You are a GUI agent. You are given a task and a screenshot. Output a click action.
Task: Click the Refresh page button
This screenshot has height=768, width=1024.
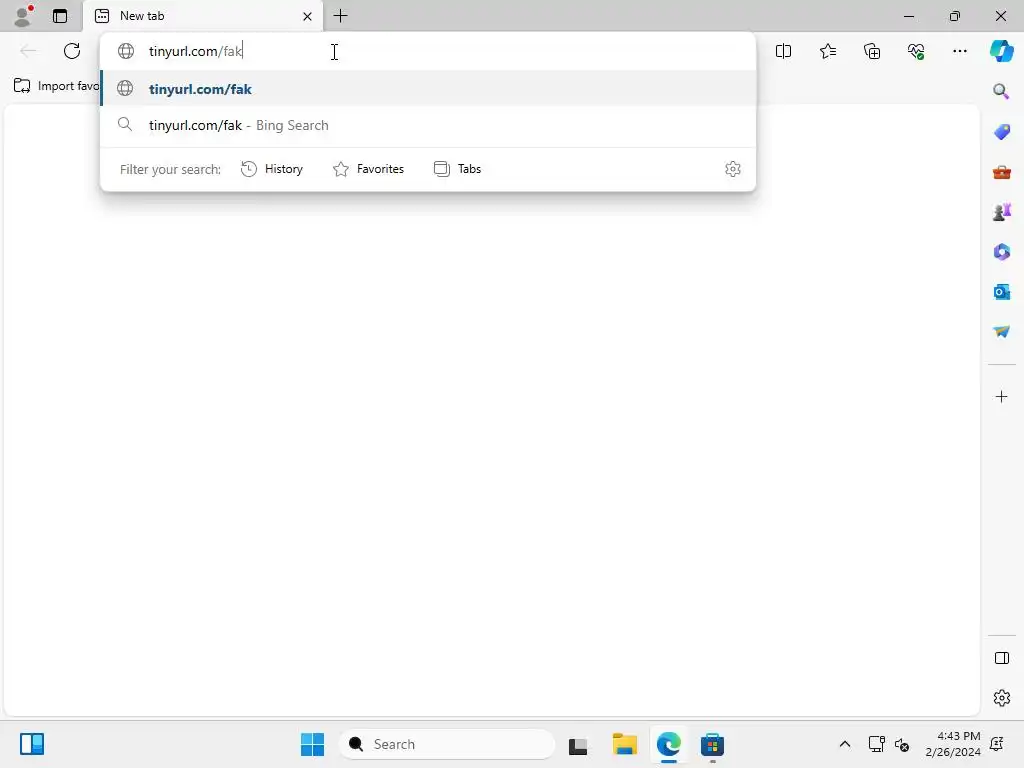[72, 51]
